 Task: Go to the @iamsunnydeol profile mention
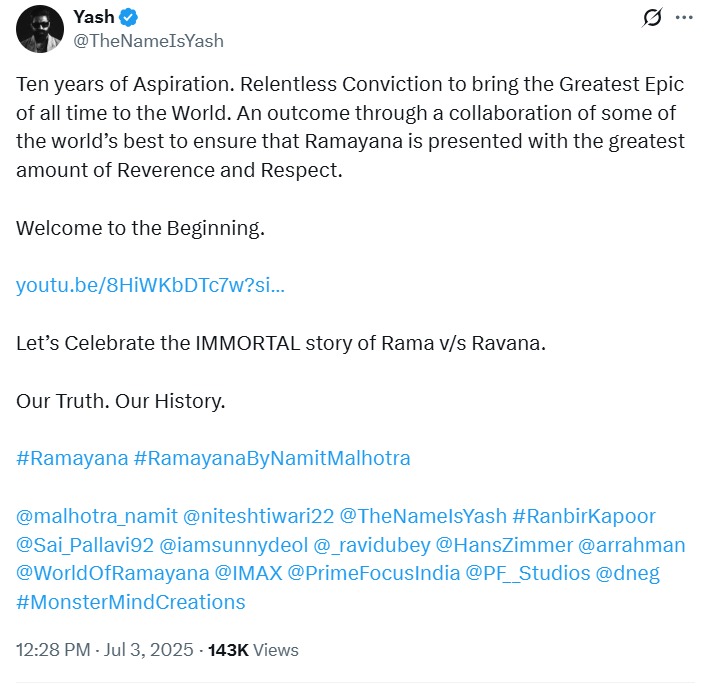point(228,545)
